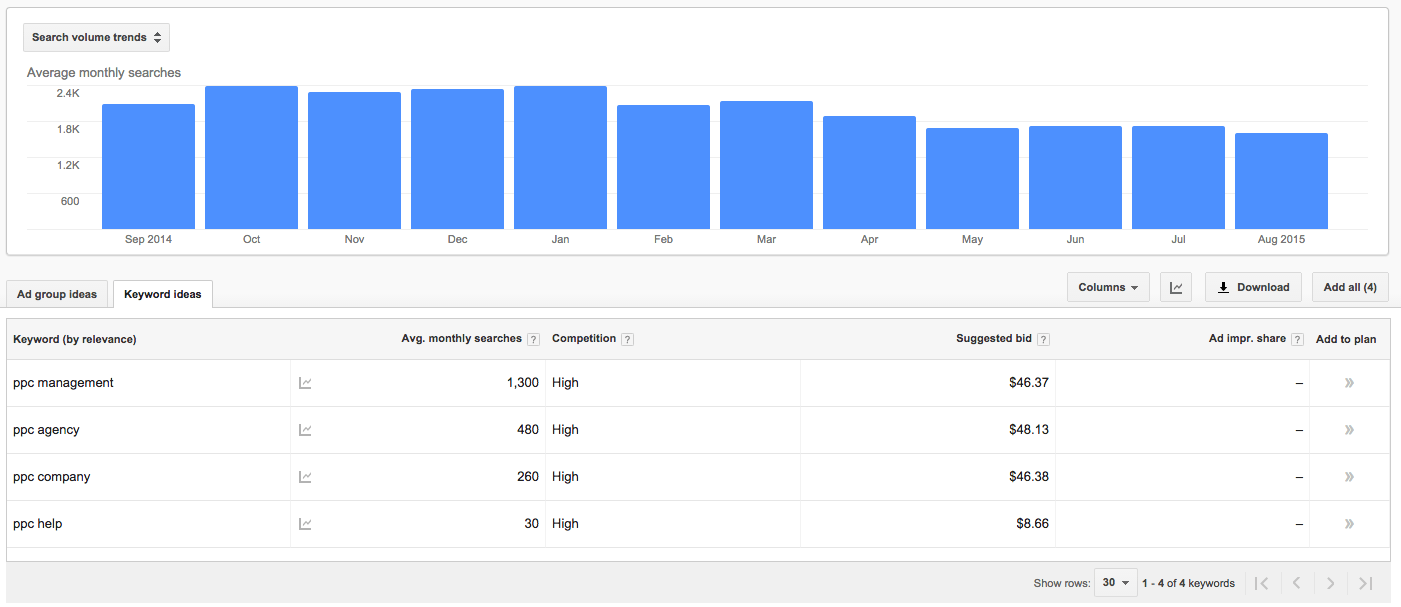Viewport: 1401px width, 607px height.
Task: Go to previous page of keywords
Action: [1296, 583]
